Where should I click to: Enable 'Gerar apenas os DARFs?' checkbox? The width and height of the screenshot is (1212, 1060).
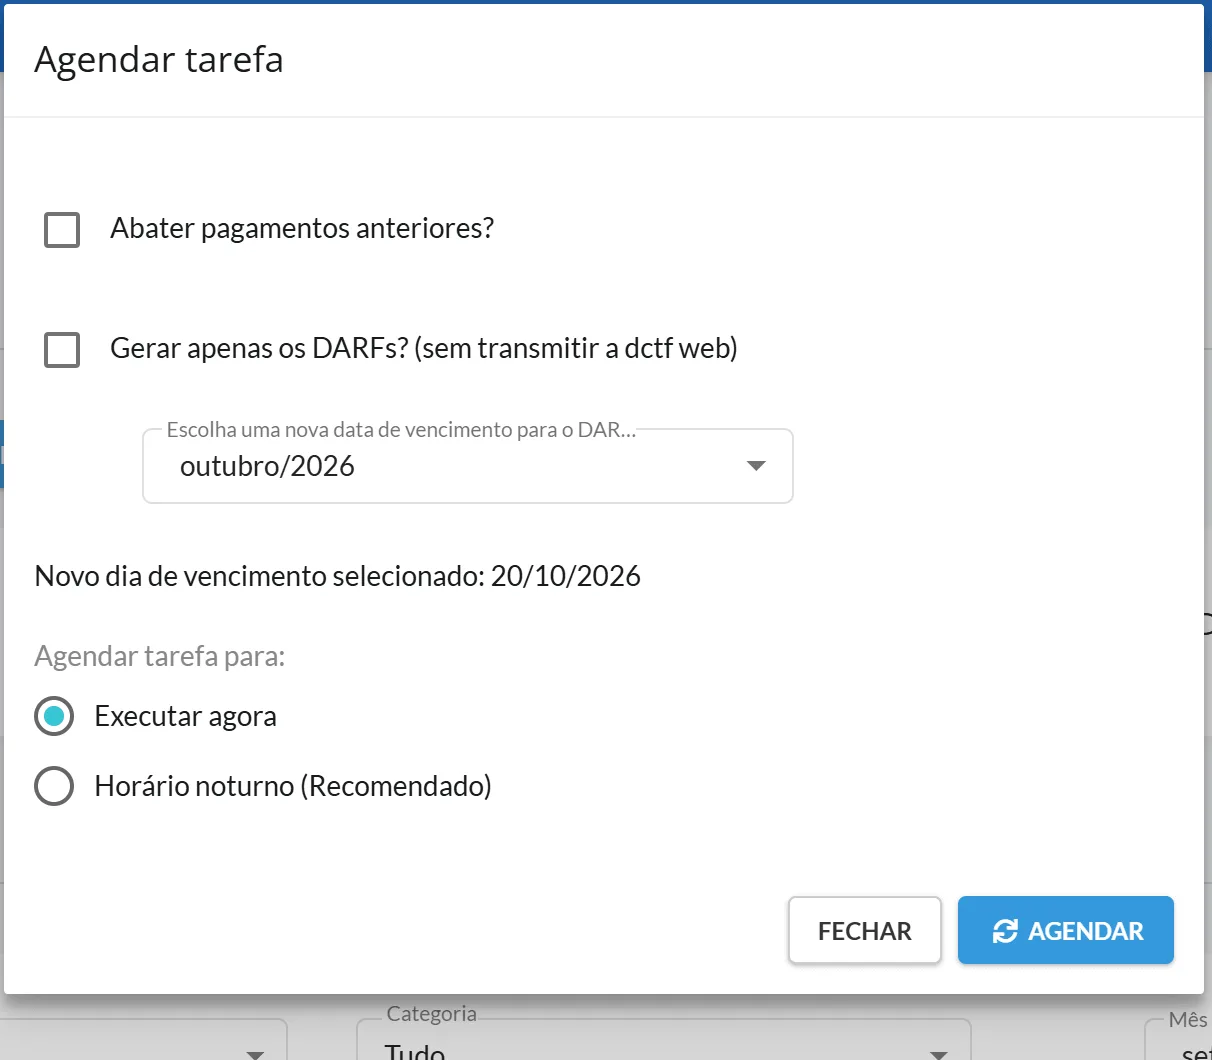click(x=62, y=349)
